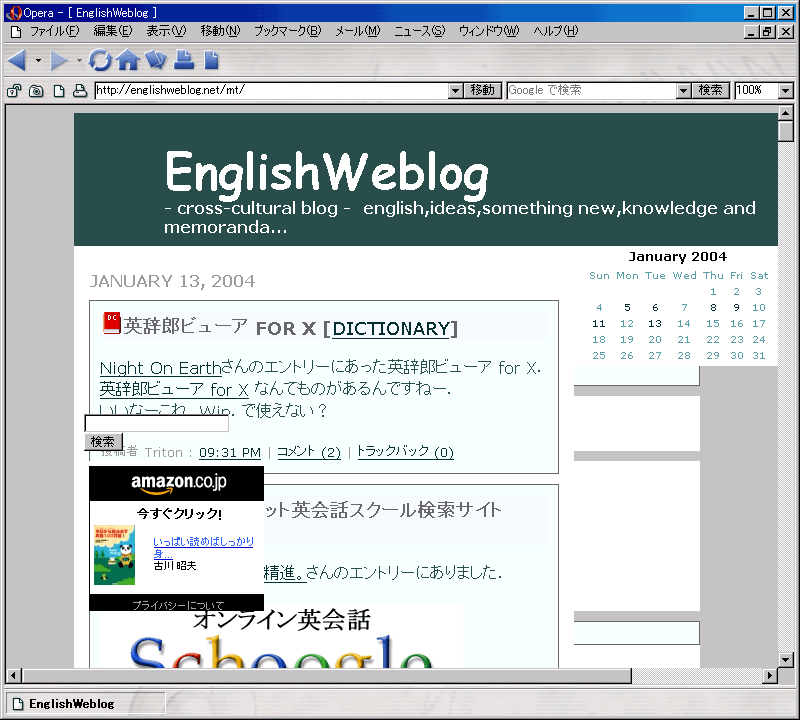
Task: Open the ウィンドウ(W) menu
Action: 489,31
